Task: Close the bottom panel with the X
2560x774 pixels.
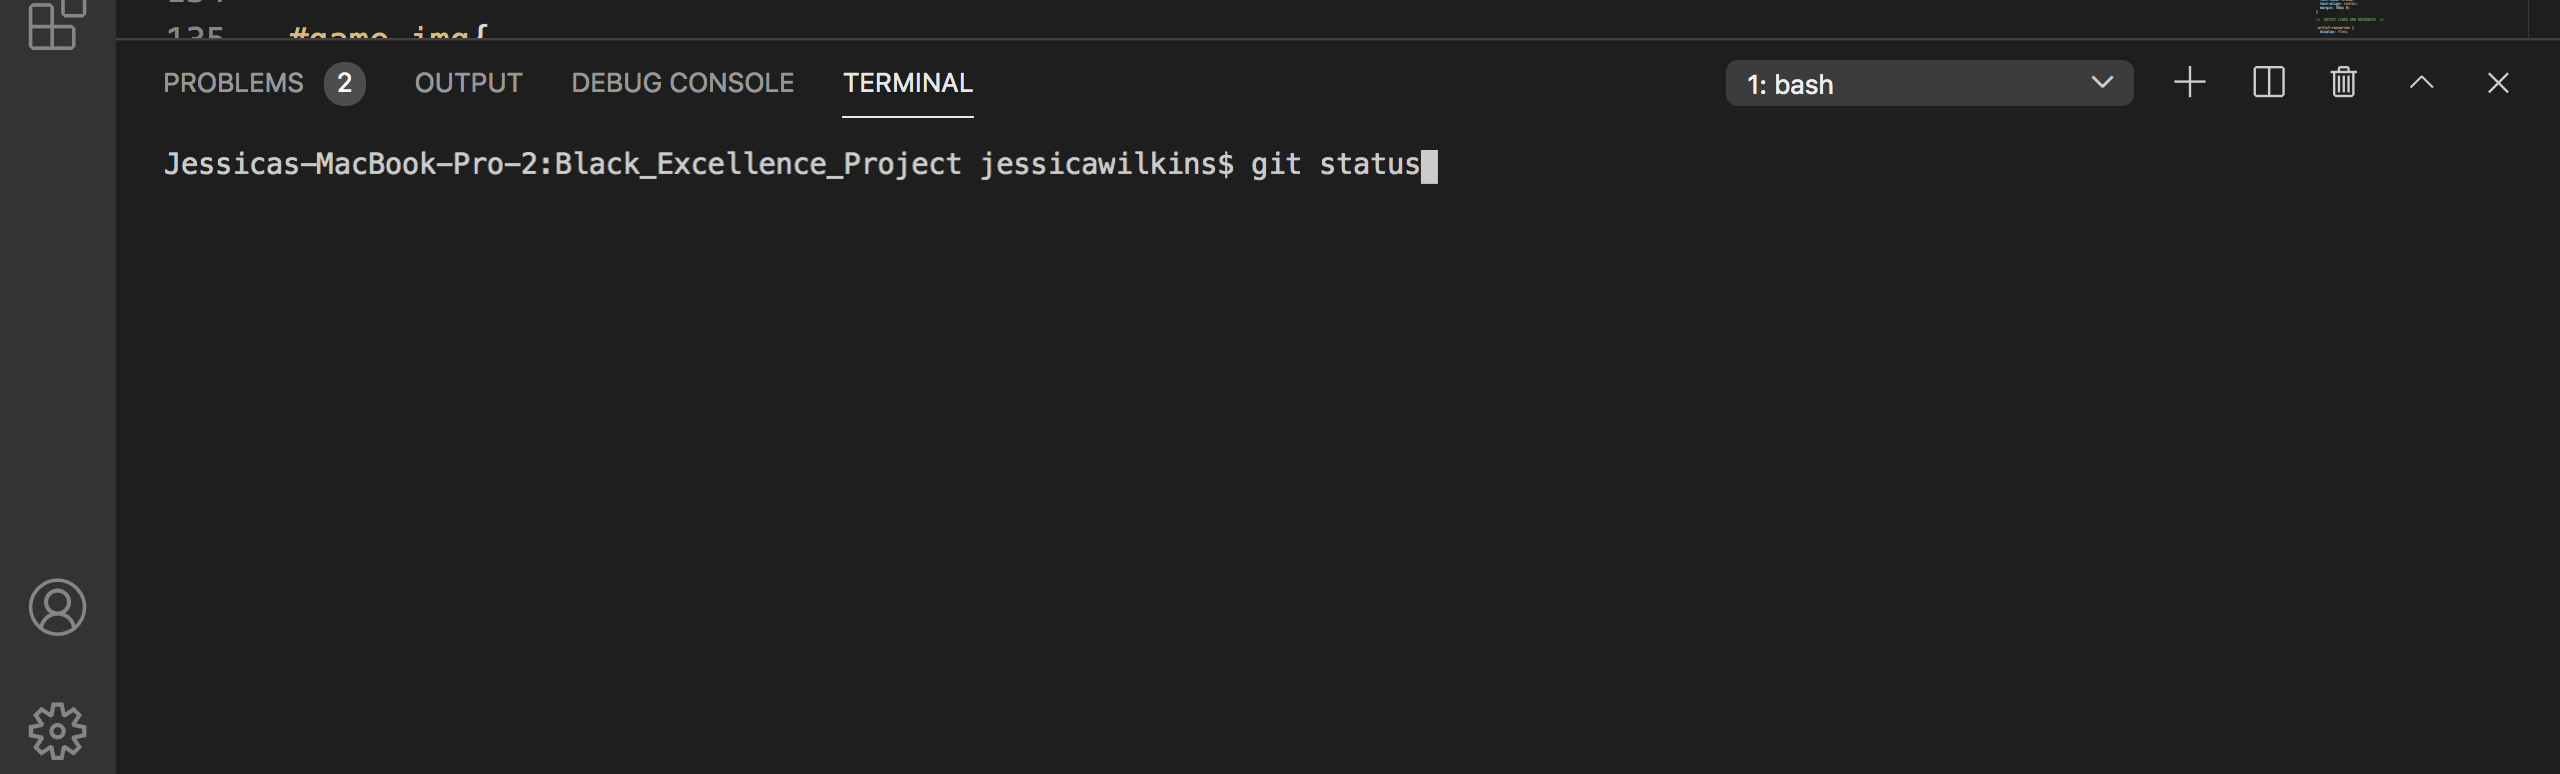Action: pos(2497,82)
